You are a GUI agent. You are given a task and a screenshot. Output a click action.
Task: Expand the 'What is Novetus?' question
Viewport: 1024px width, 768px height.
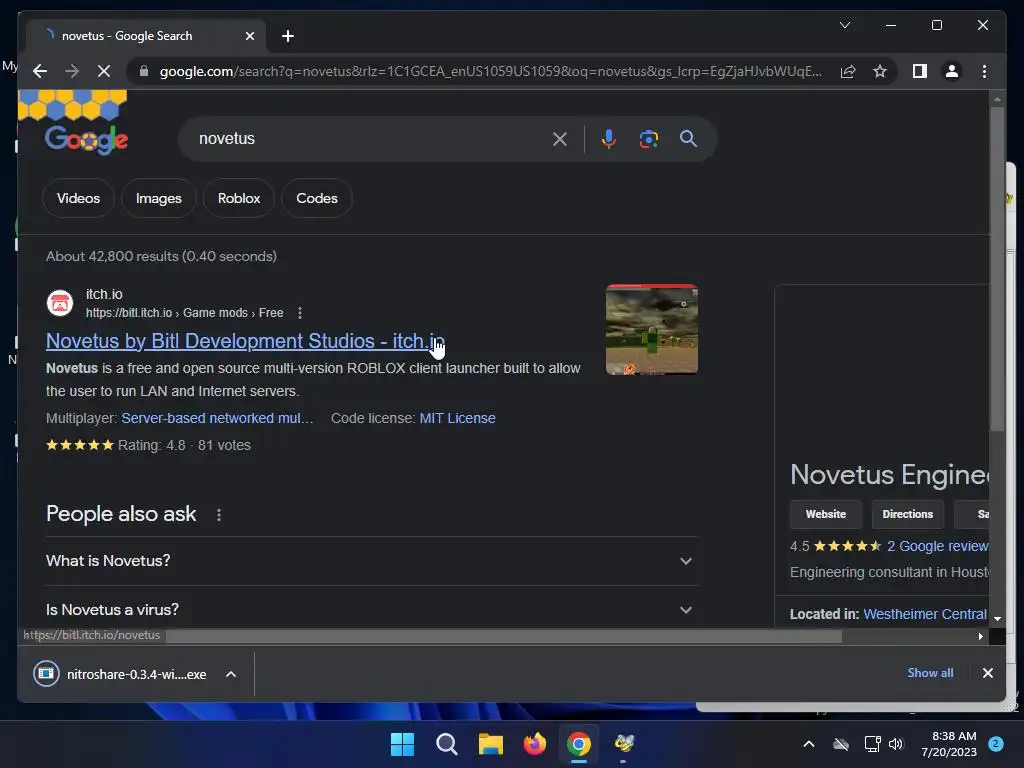(371, 561)
